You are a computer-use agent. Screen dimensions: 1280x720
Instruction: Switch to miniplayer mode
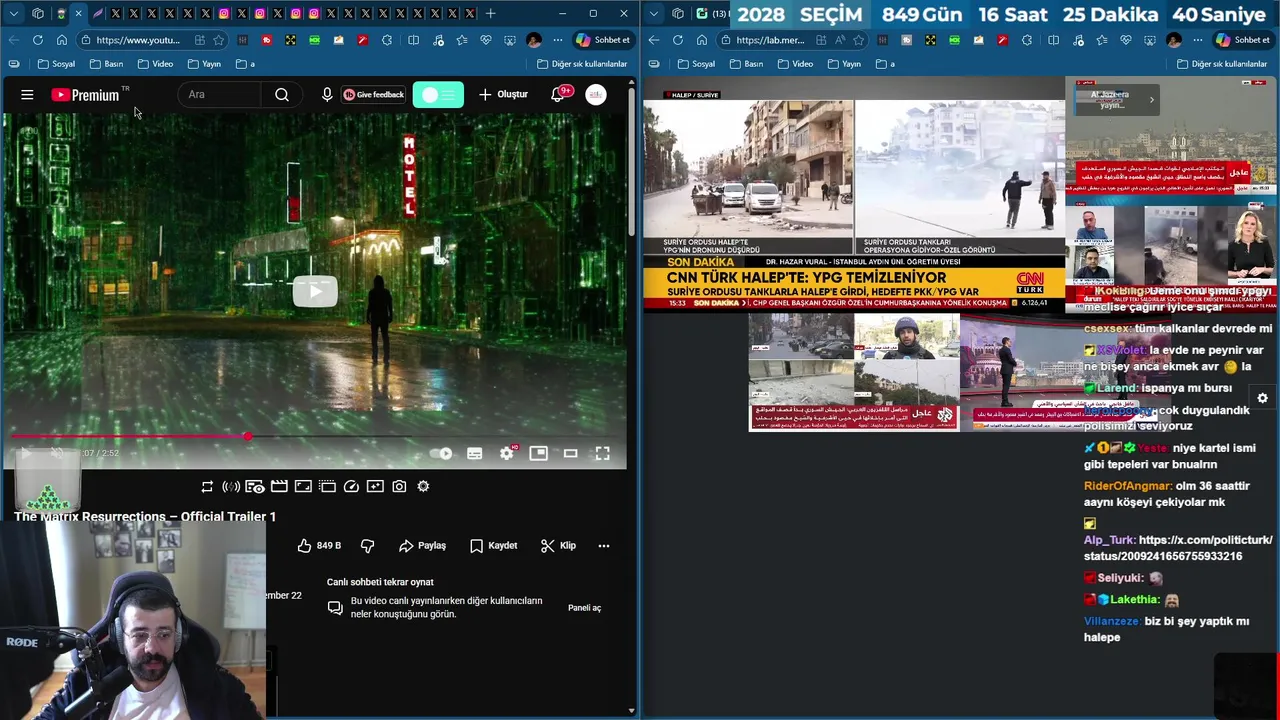(x=539, y=453)
